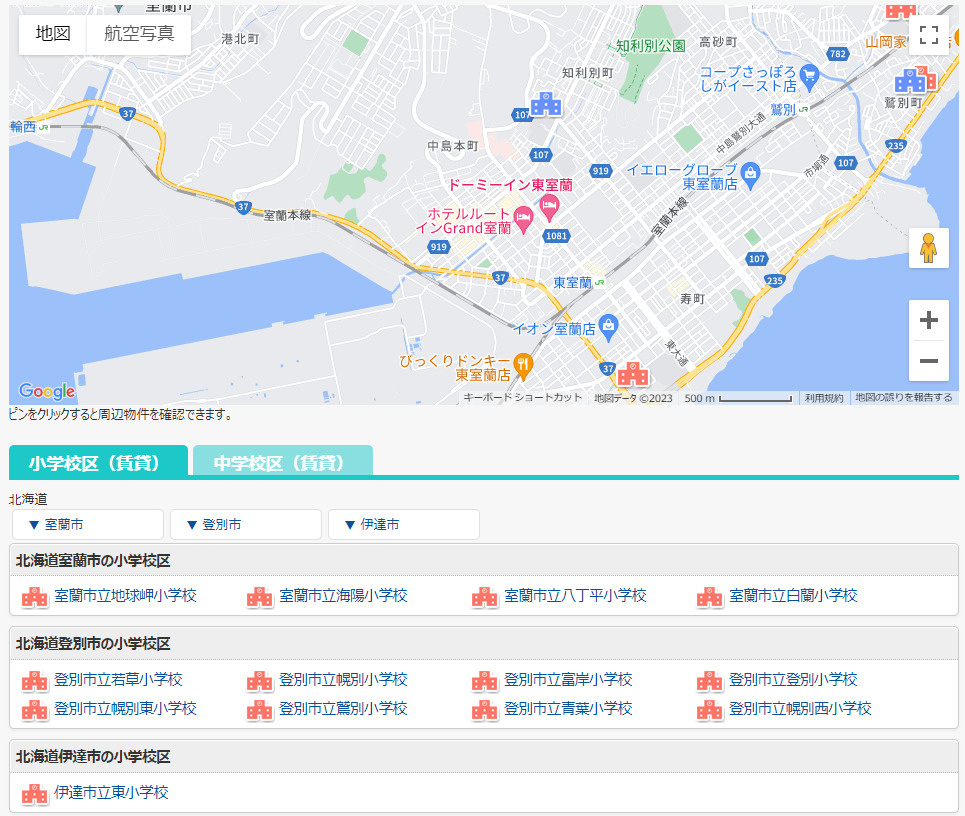Open 登別市立幌別小学校 link

[343, 679]
